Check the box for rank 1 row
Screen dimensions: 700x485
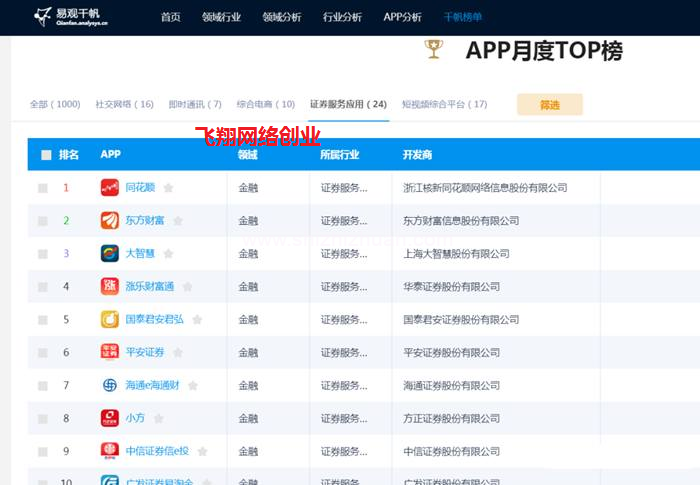coord(43,188)
